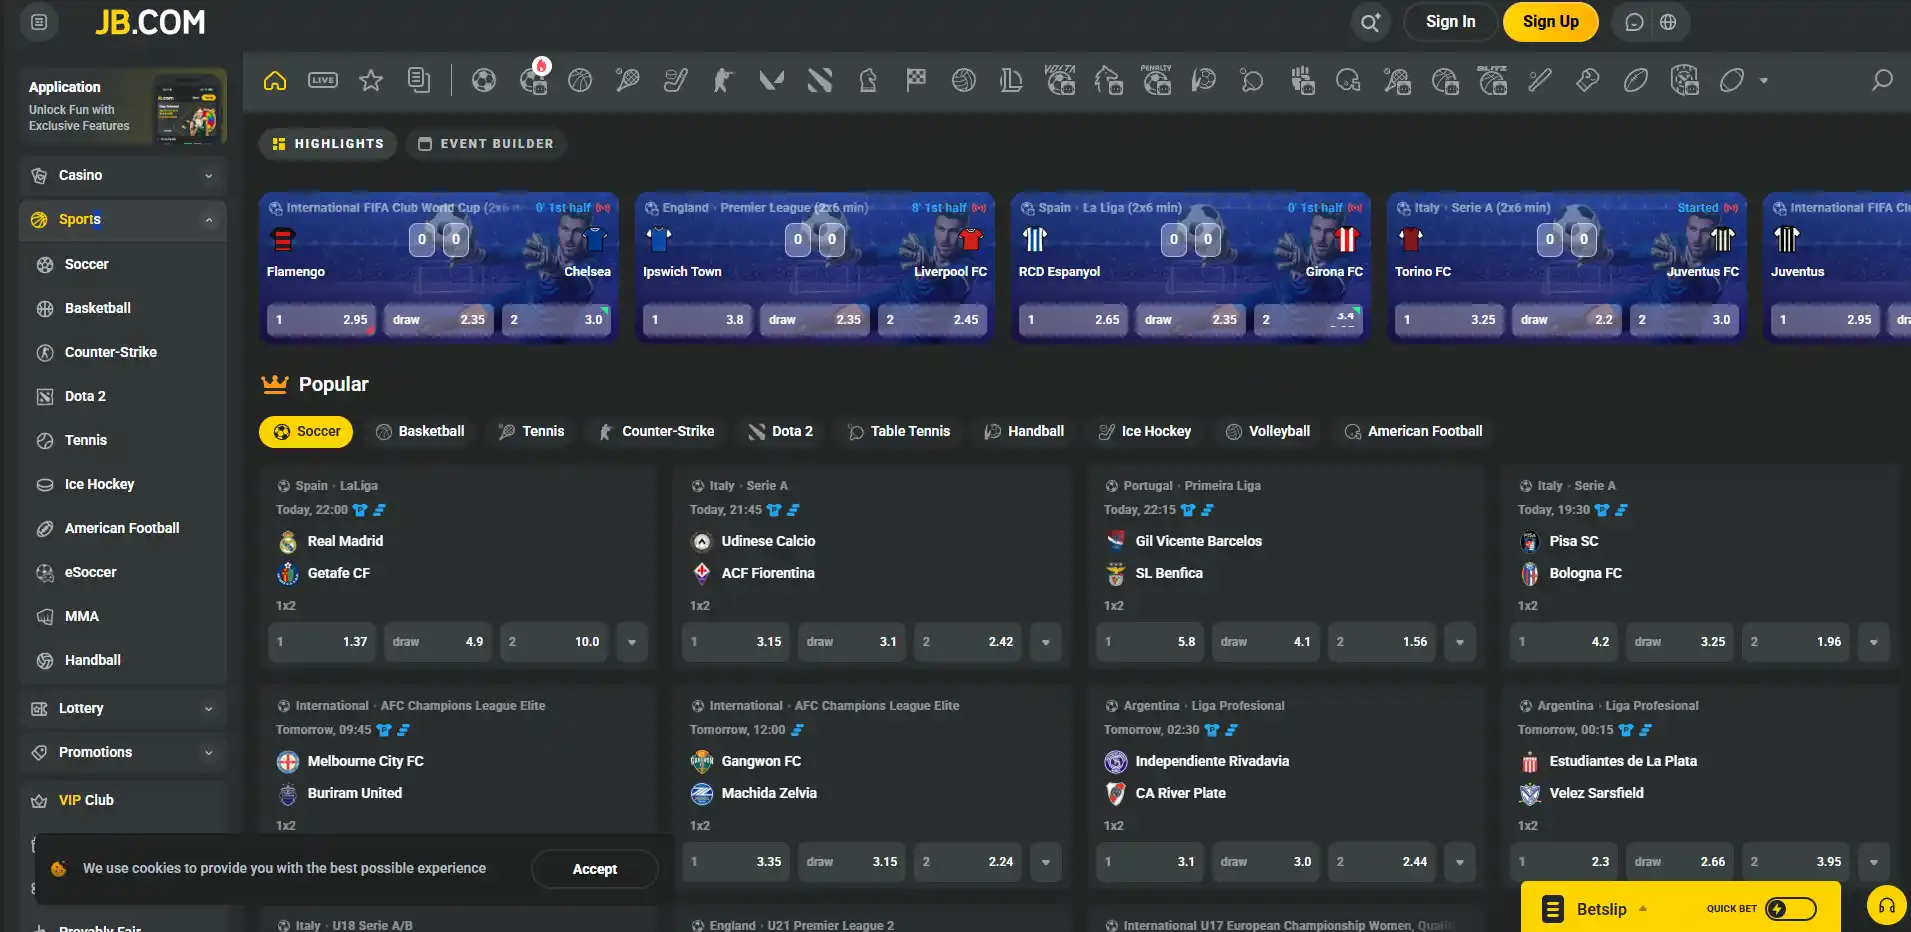Select the football helmet icon
This screenshot has width=1911, height=932.
pos(1348,80)
